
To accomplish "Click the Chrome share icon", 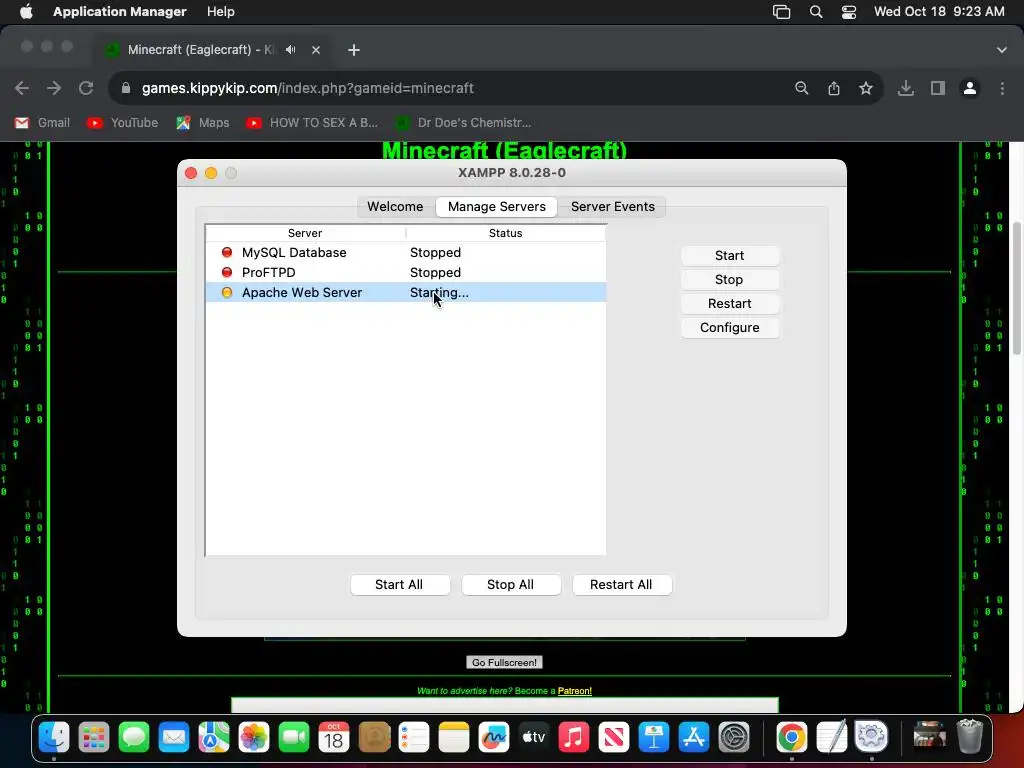I will point(833,88).
